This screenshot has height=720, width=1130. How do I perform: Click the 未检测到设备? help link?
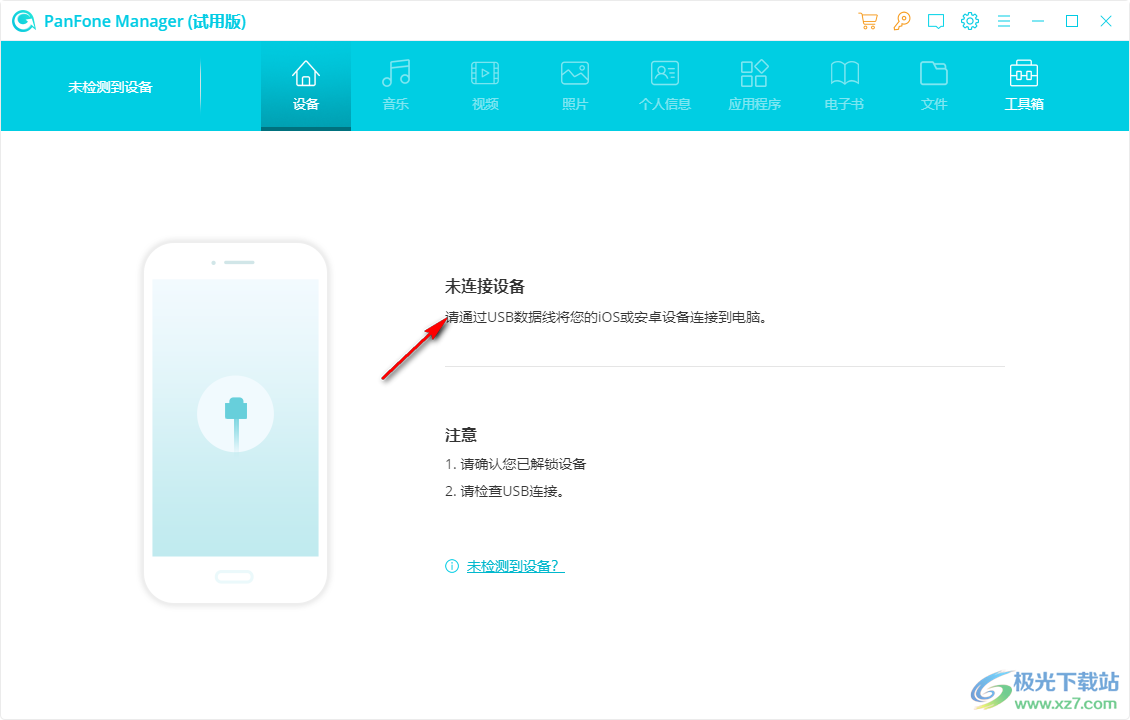tap(515, 566)
